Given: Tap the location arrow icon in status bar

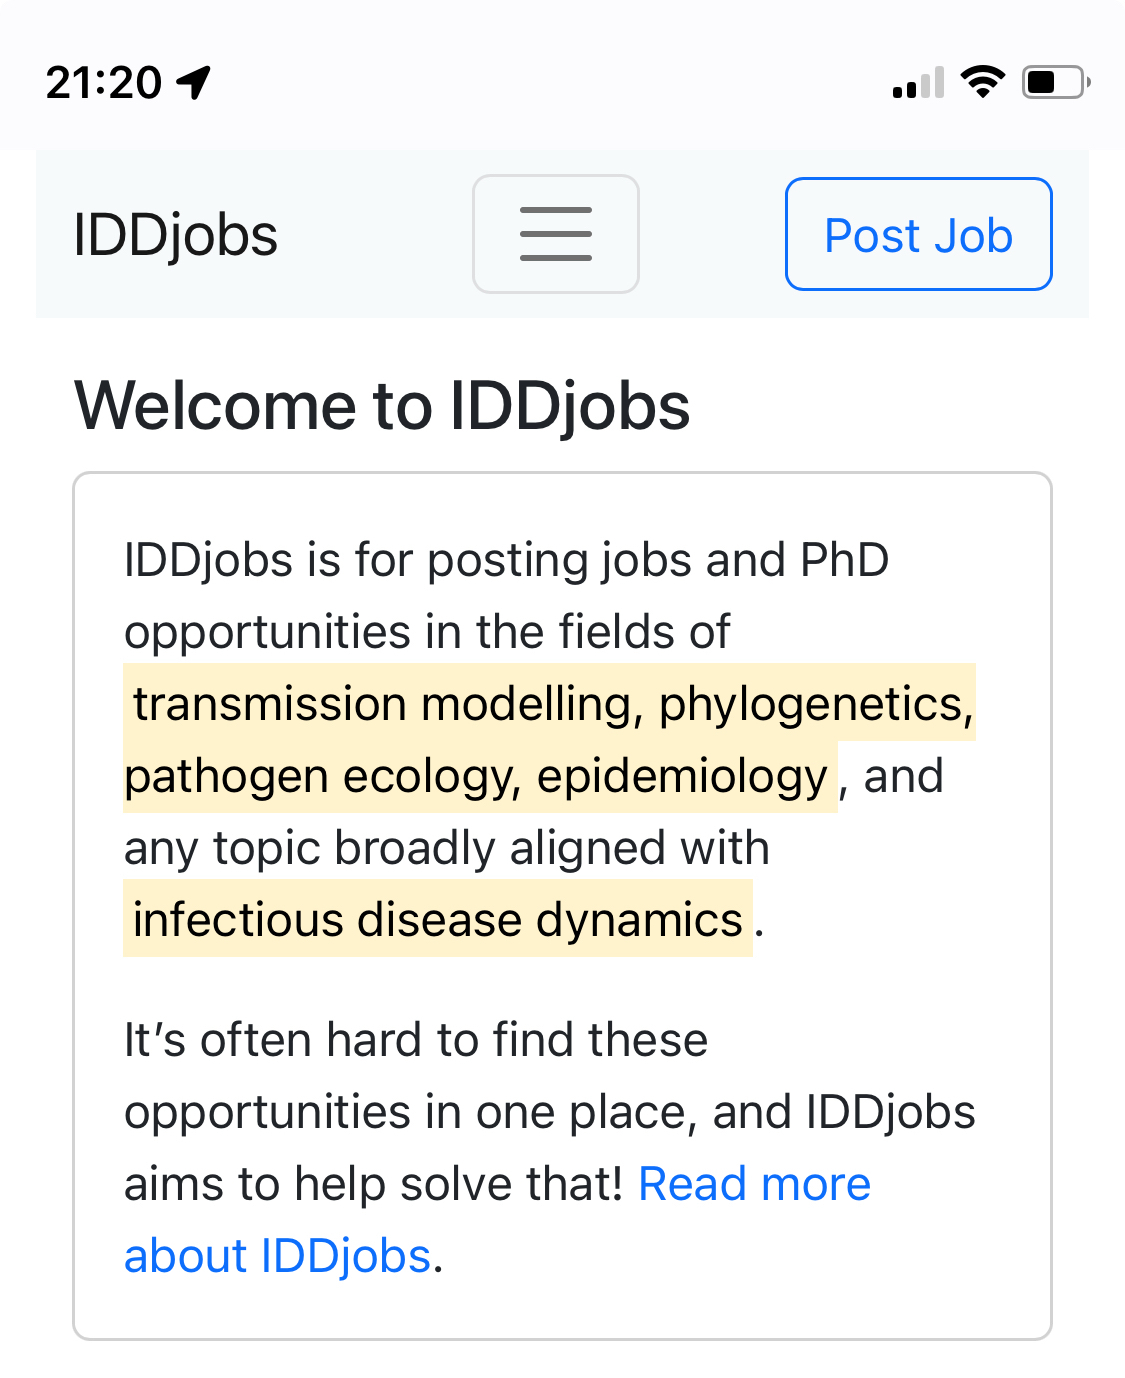Looking at the screenshot, I should (x=194, y=82).
